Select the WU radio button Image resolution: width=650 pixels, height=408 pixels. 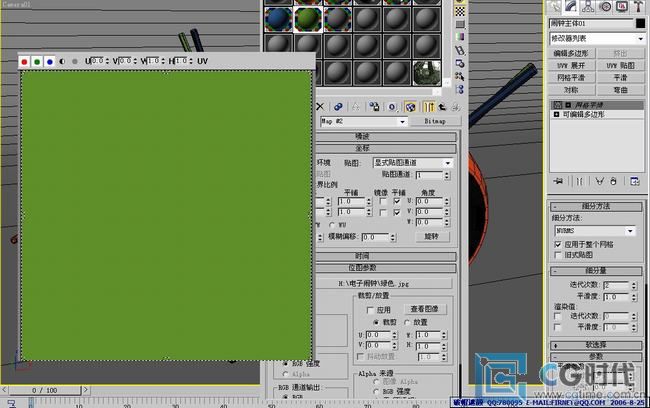coord(332,225)
